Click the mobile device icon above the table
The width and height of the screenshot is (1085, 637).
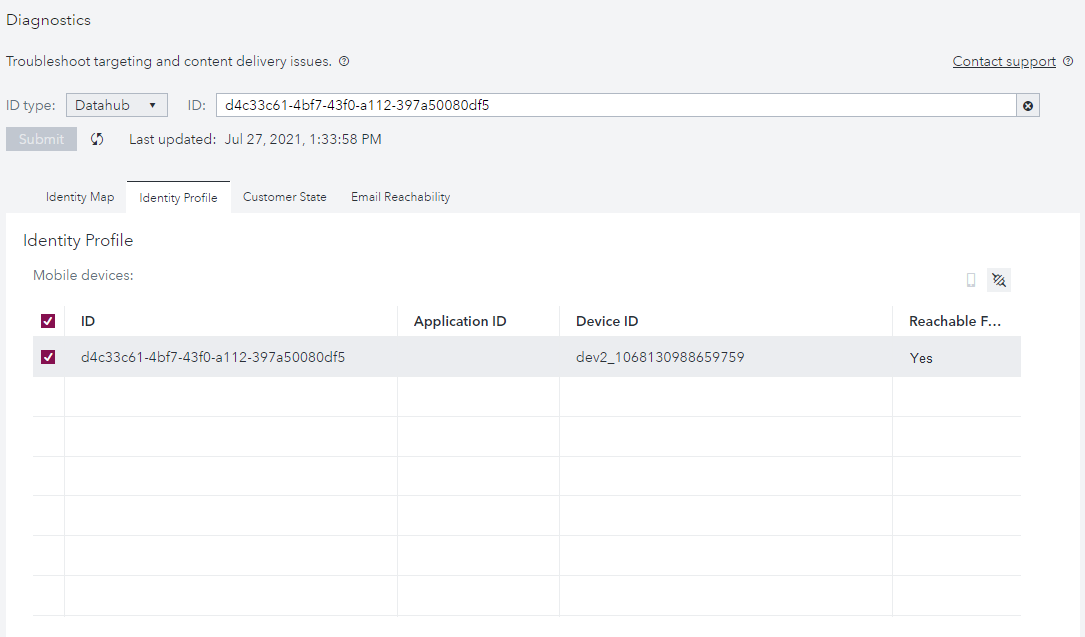tap(970, 280)
